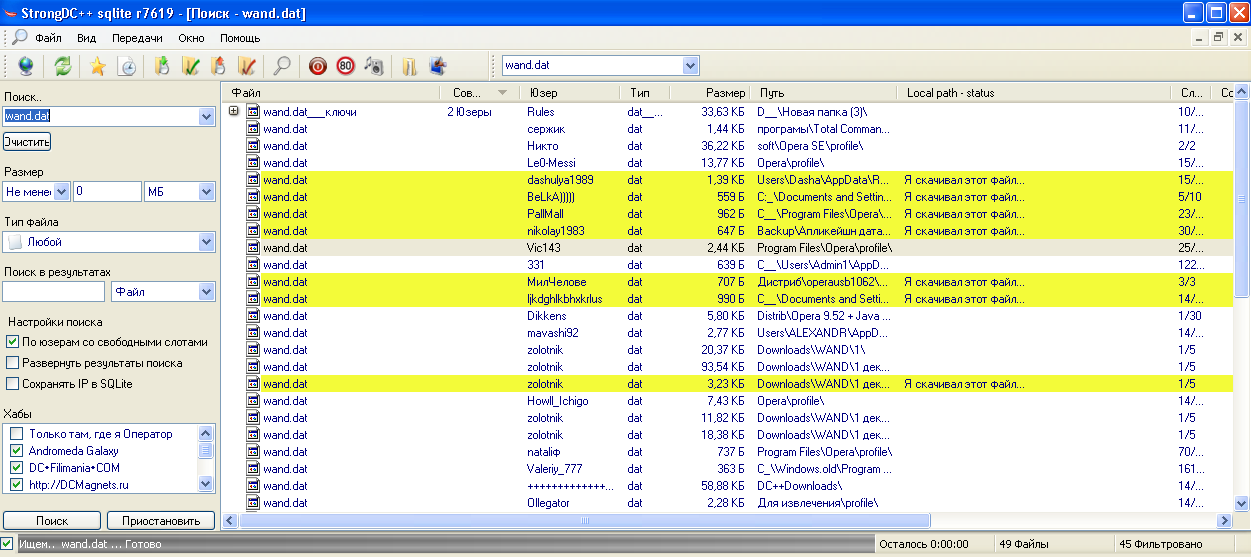Click the Поиск button at the bottom

pos(52,521)
